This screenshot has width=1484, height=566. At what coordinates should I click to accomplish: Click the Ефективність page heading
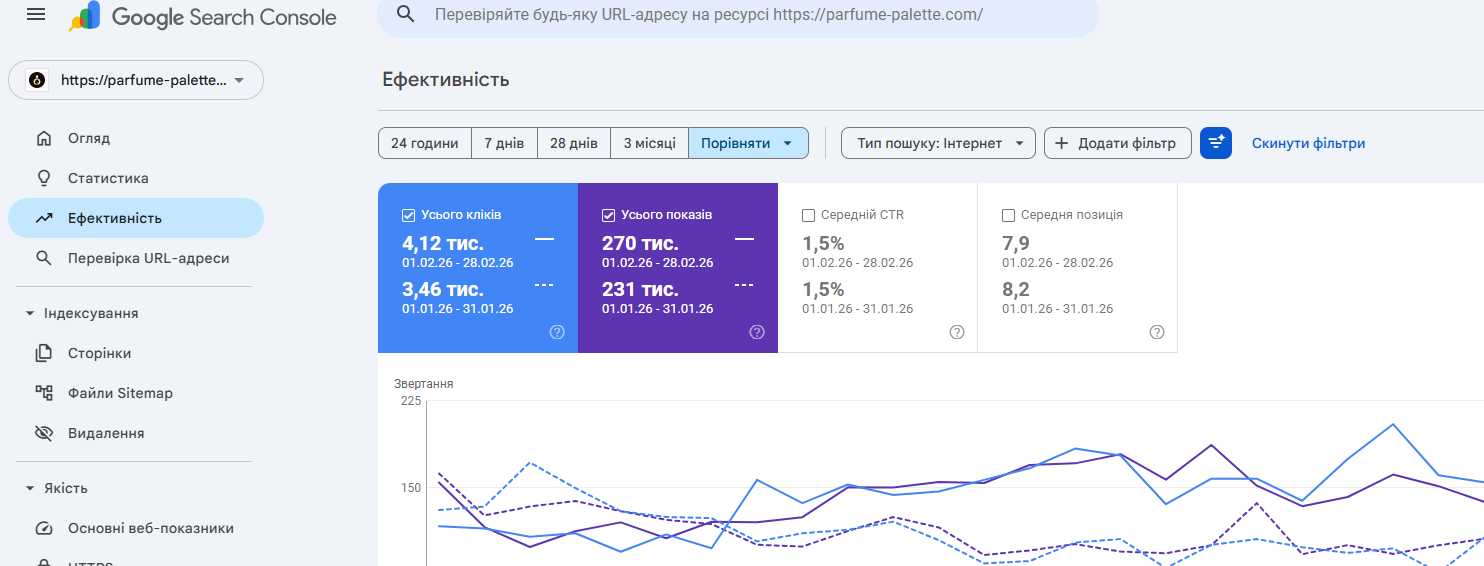(x=446, y=80)
